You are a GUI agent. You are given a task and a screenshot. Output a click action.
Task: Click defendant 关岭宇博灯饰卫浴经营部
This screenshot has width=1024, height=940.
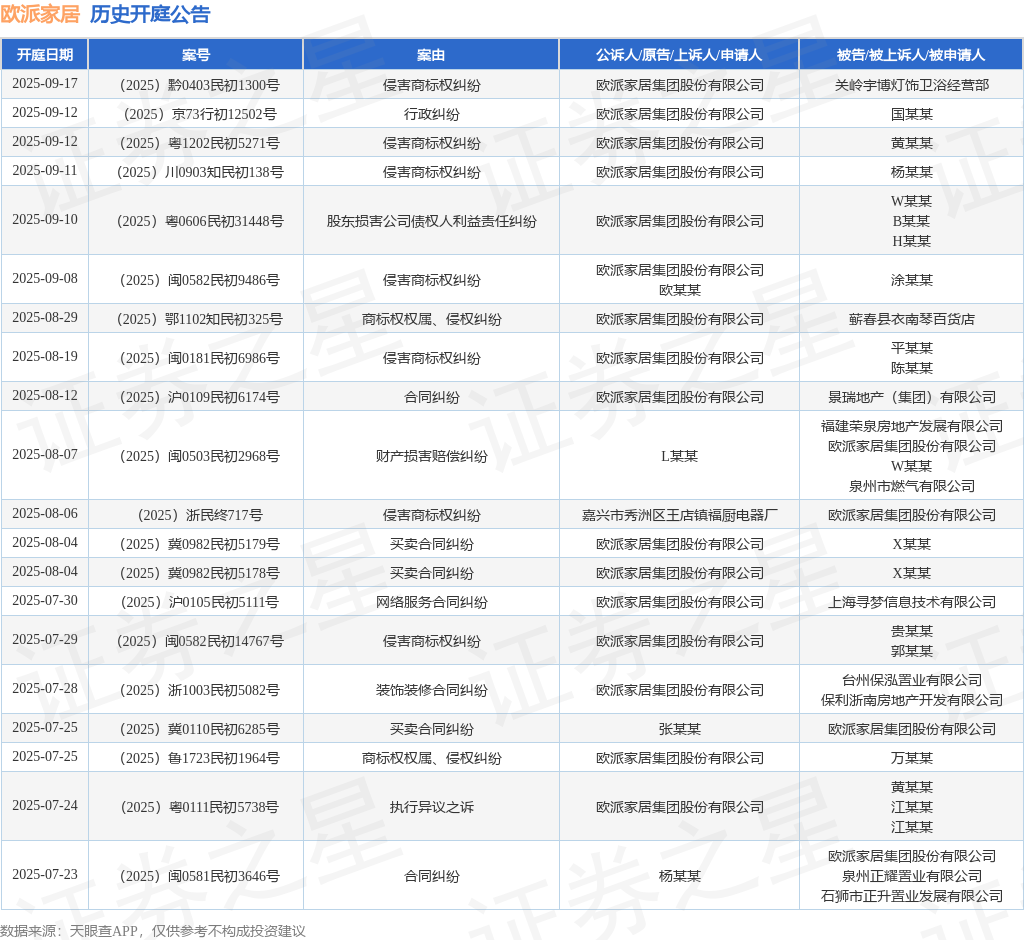912,85
